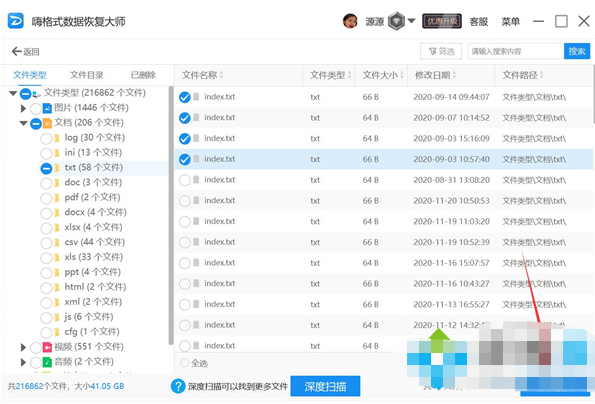Open the account dropdown arrow beside the badge

(411, 21)
